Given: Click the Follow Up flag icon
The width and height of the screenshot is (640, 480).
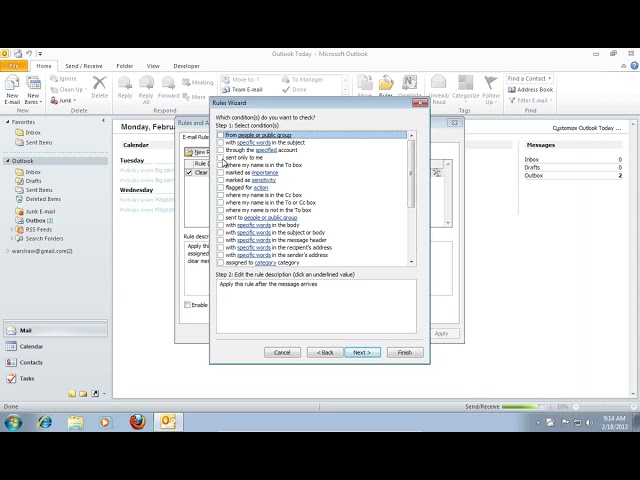Looking at the screenshot, I should (491, 90).
